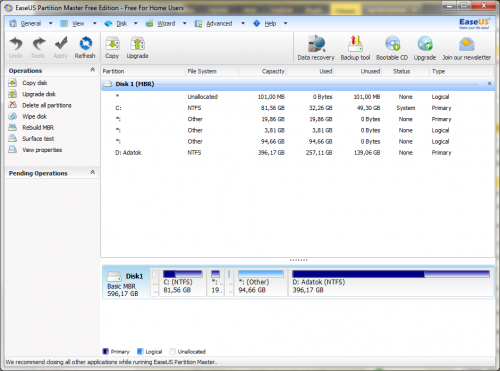The width and height of the screenshot is (500, 371).
Task: Click the Unallocated legend color swatch
Action: tap(172, 351)
